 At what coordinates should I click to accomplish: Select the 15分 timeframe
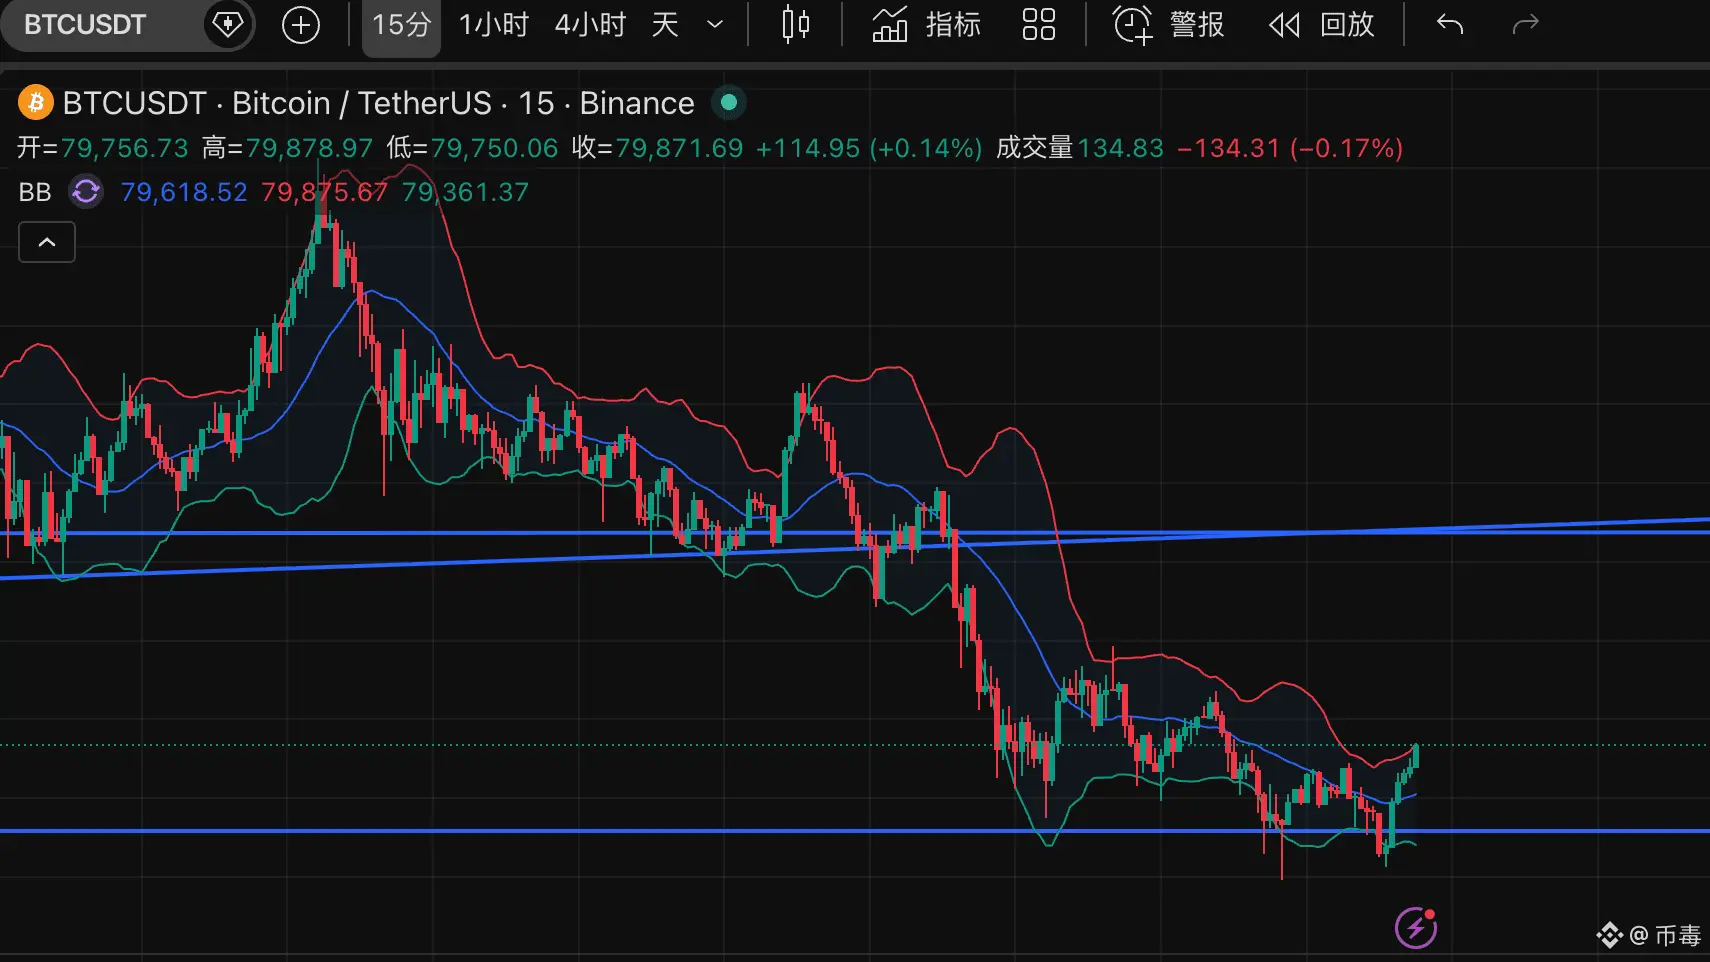coord(401,24)
